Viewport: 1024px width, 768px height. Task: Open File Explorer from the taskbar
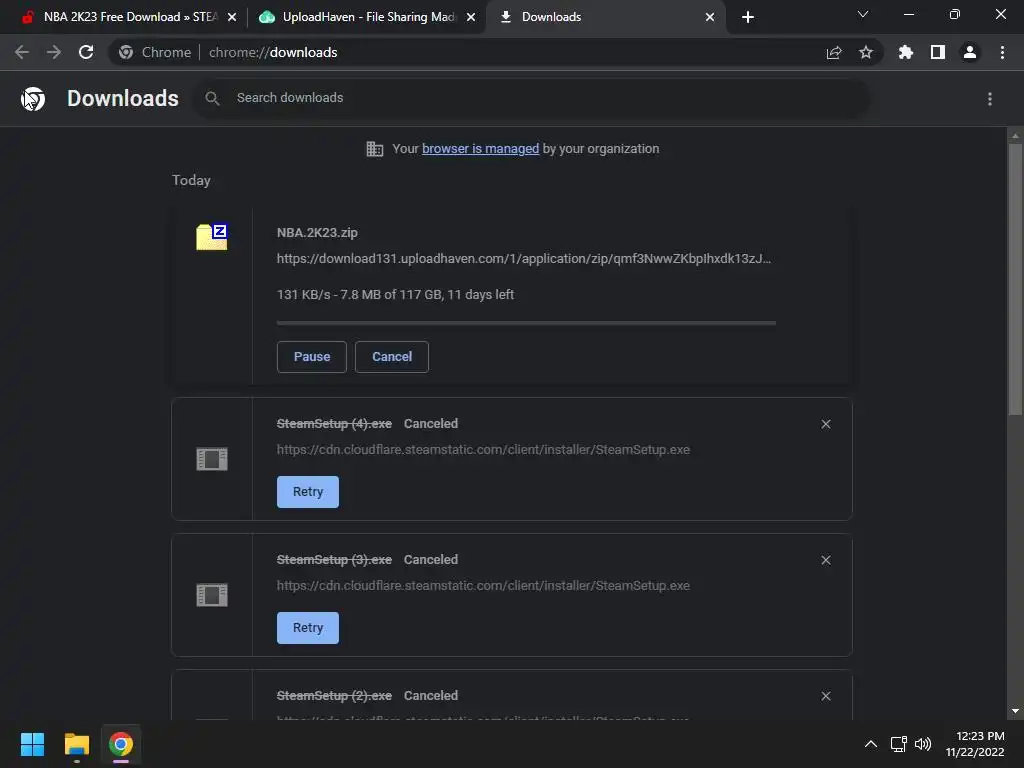tap(76, 744)
